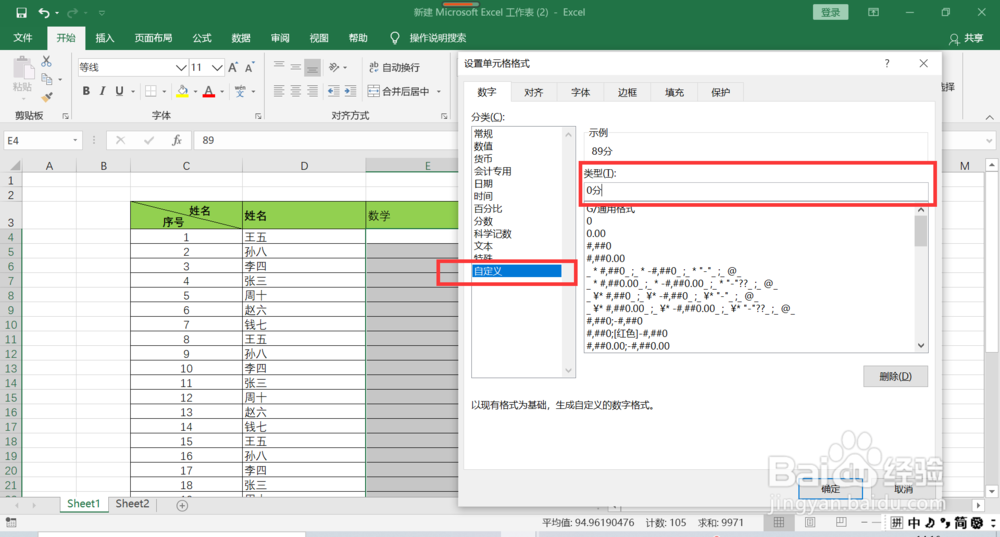1000x537 pixels.
Task: Switch to the 保护 dialog tab
Action: [x=720, y=92]
